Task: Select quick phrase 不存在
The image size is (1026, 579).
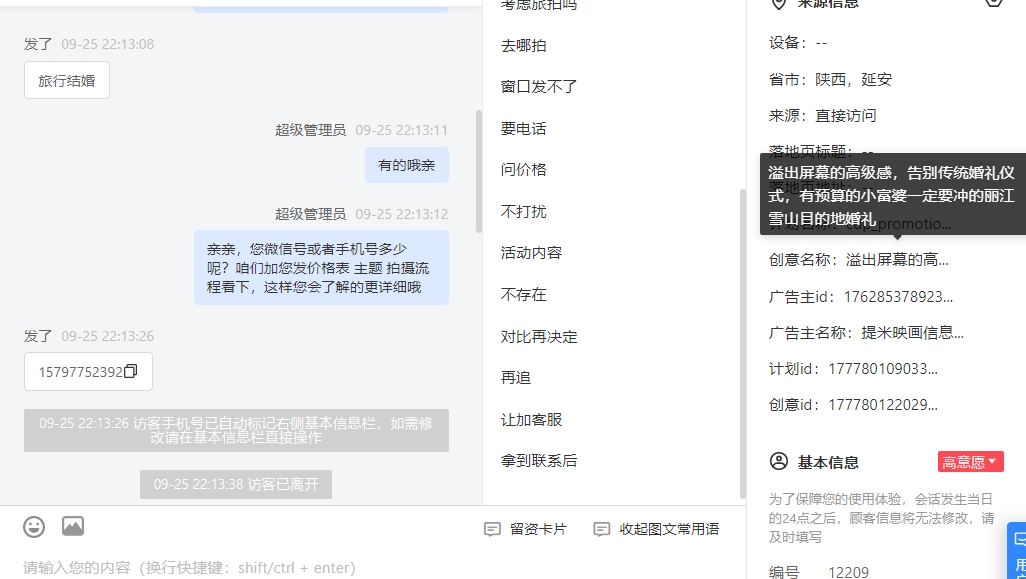Action: pyautogui.click(x=523, y=294)
